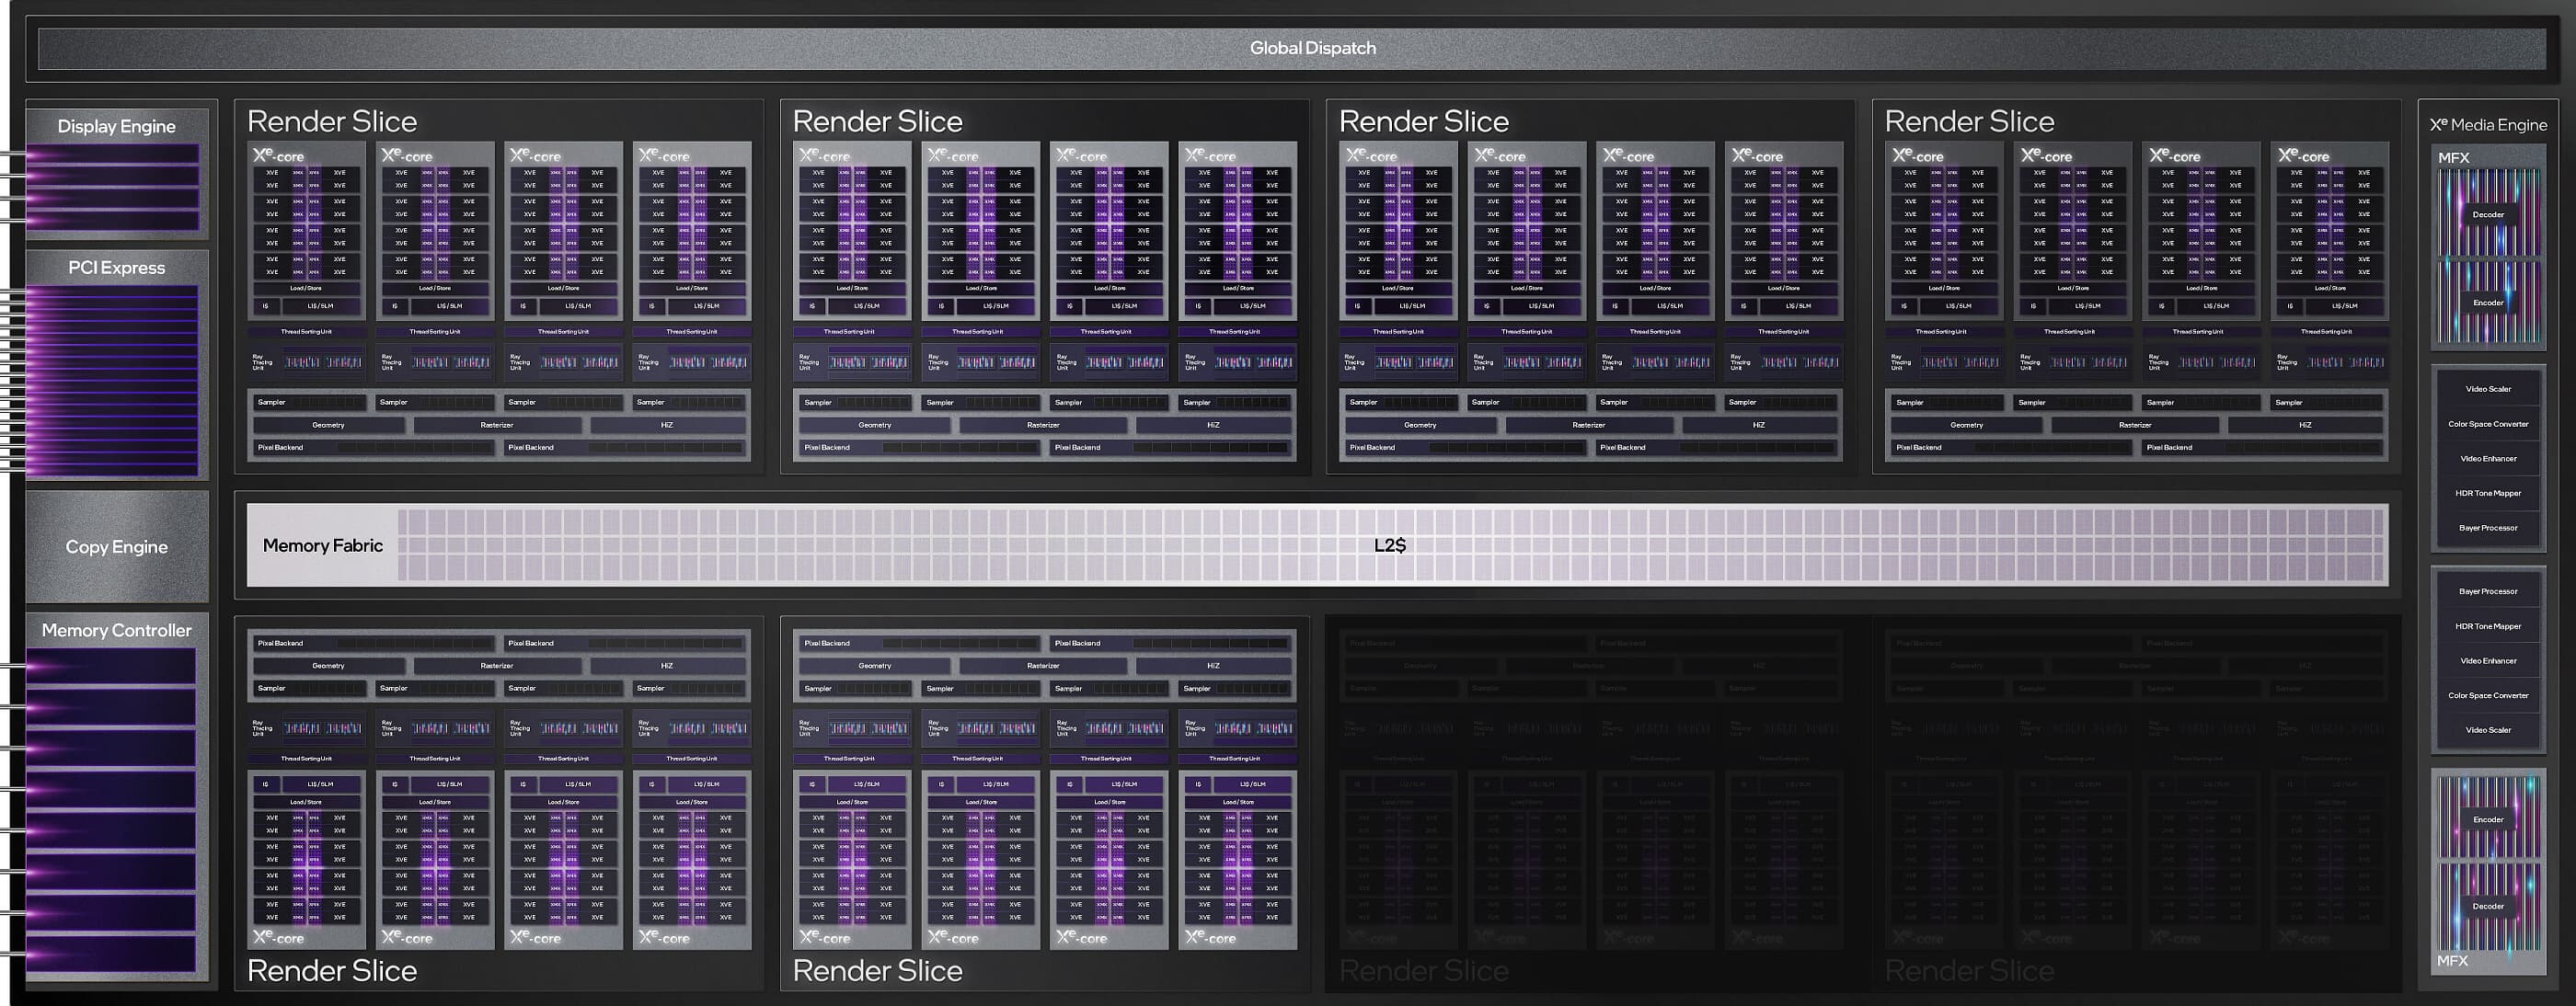Click Encoder in the lower MFX block
Viewport: 2576px width, 1006px height.
click(x=2488, y=820)
